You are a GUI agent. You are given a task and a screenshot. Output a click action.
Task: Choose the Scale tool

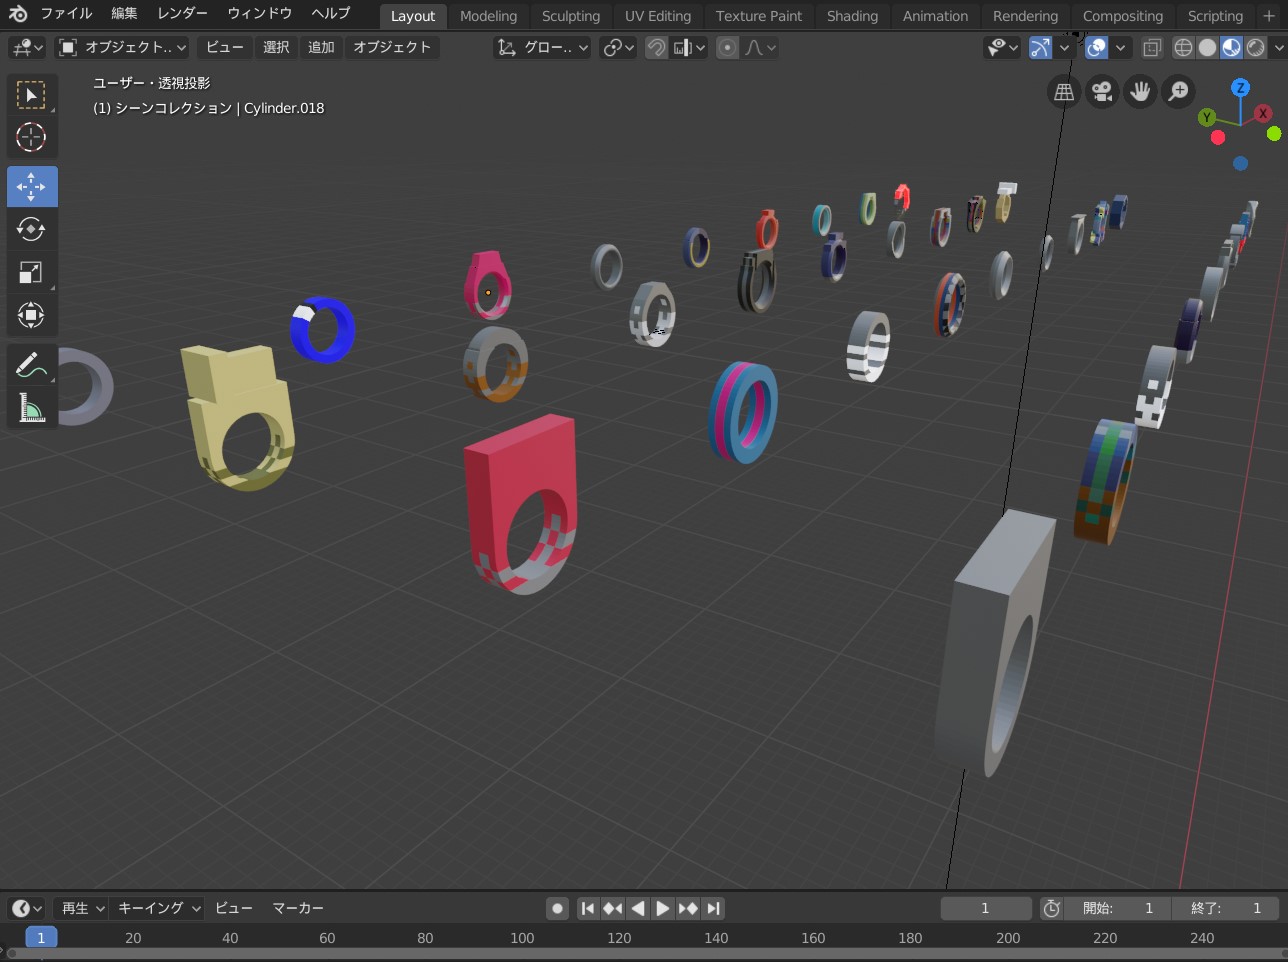(x=31, y=272)
